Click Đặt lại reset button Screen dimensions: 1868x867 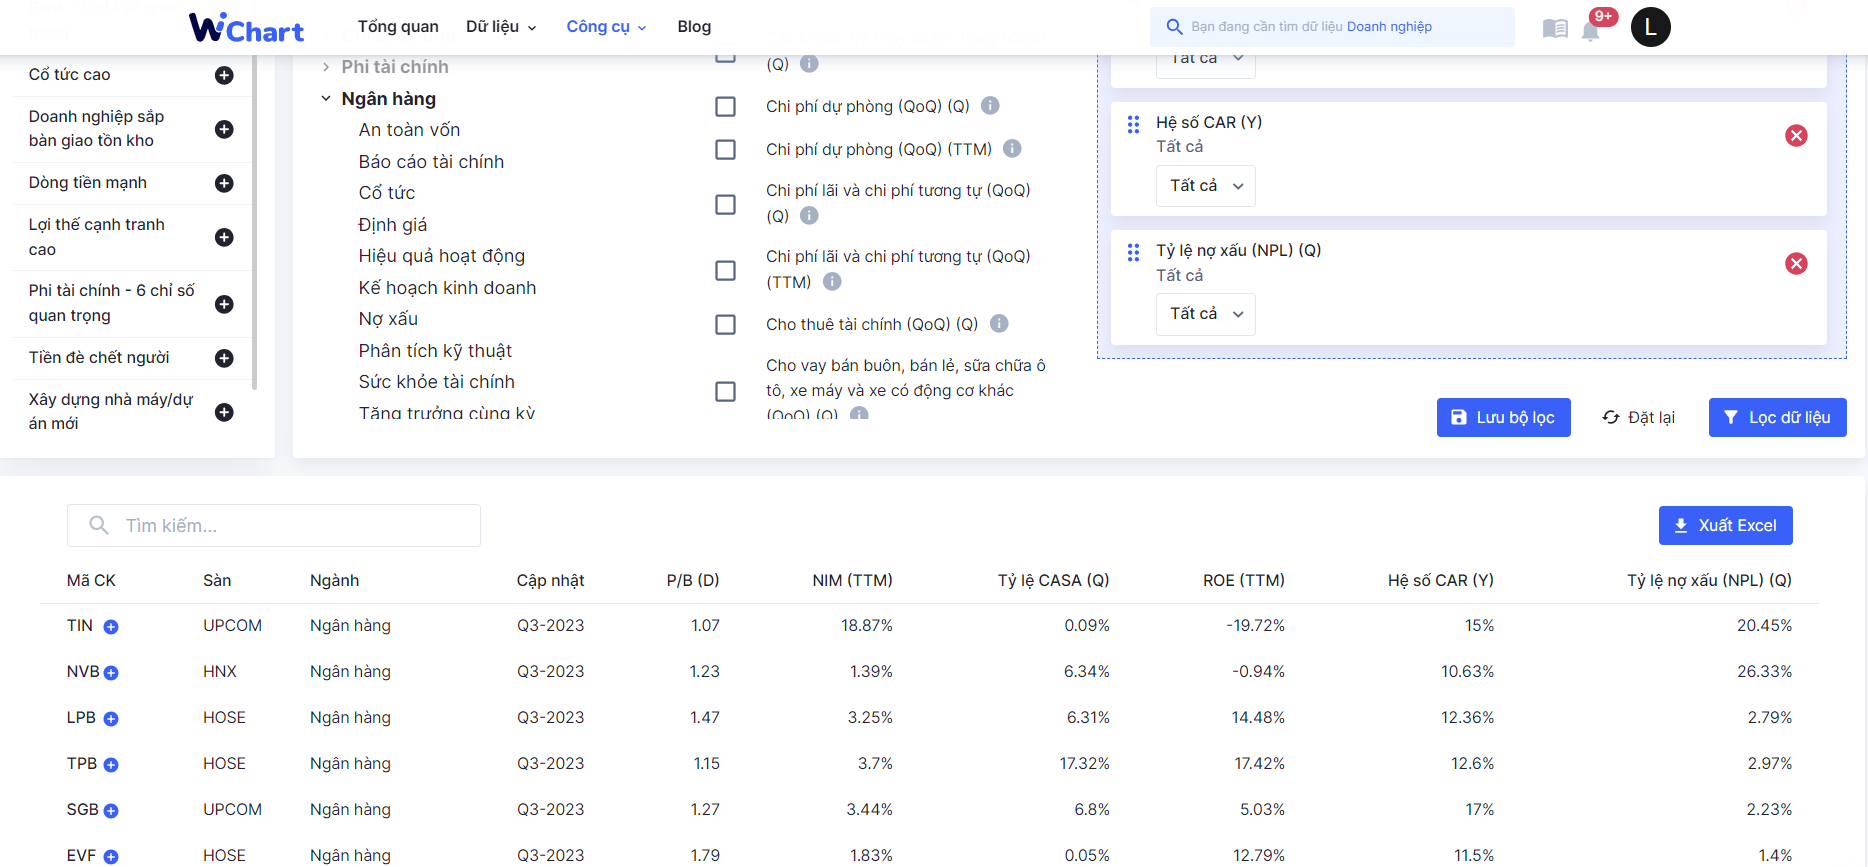pyautogui.click(x=1638, y=417)
